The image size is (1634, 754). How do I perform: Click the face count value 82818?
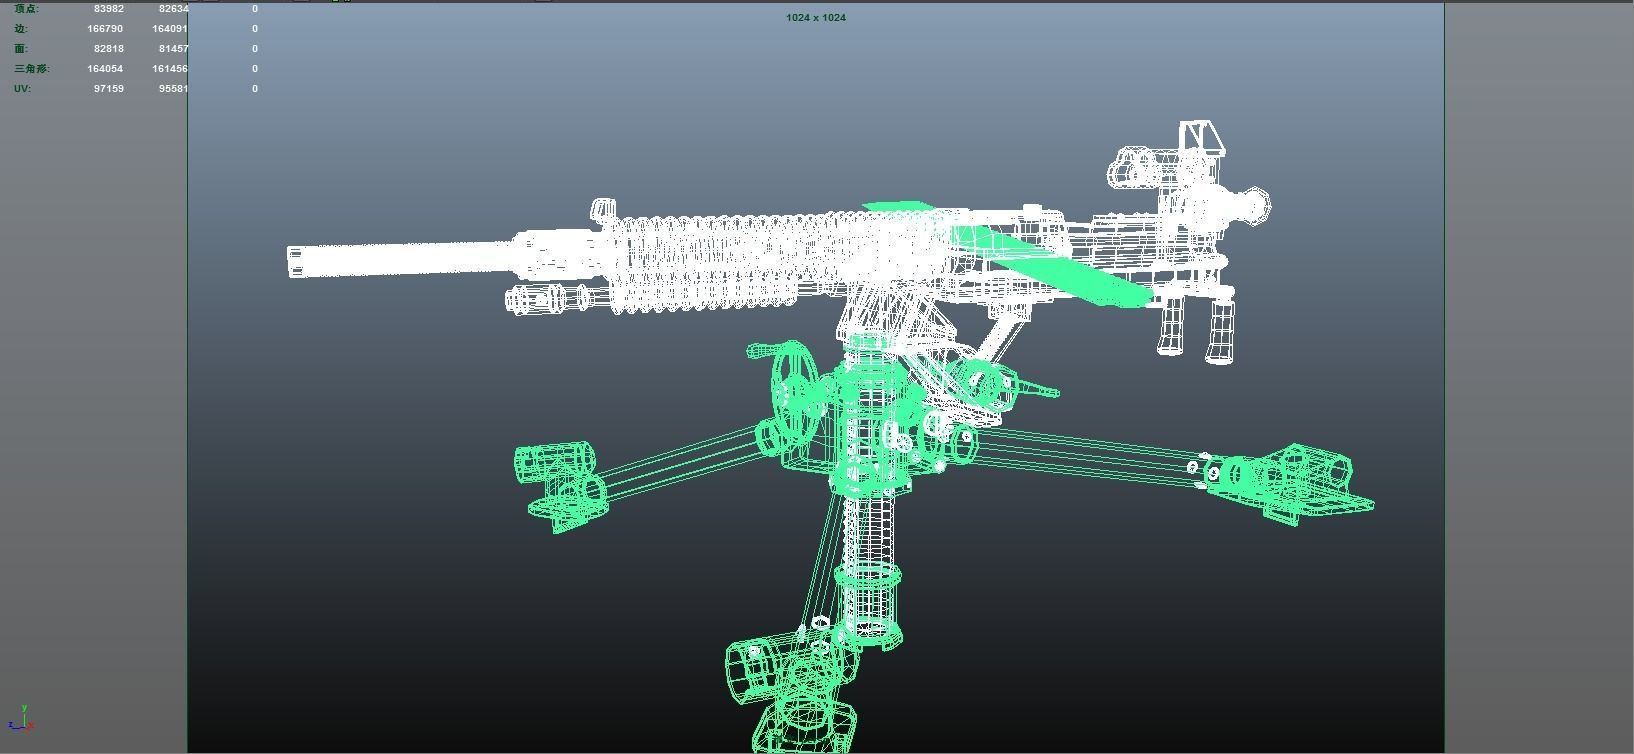tap(109, 49)
